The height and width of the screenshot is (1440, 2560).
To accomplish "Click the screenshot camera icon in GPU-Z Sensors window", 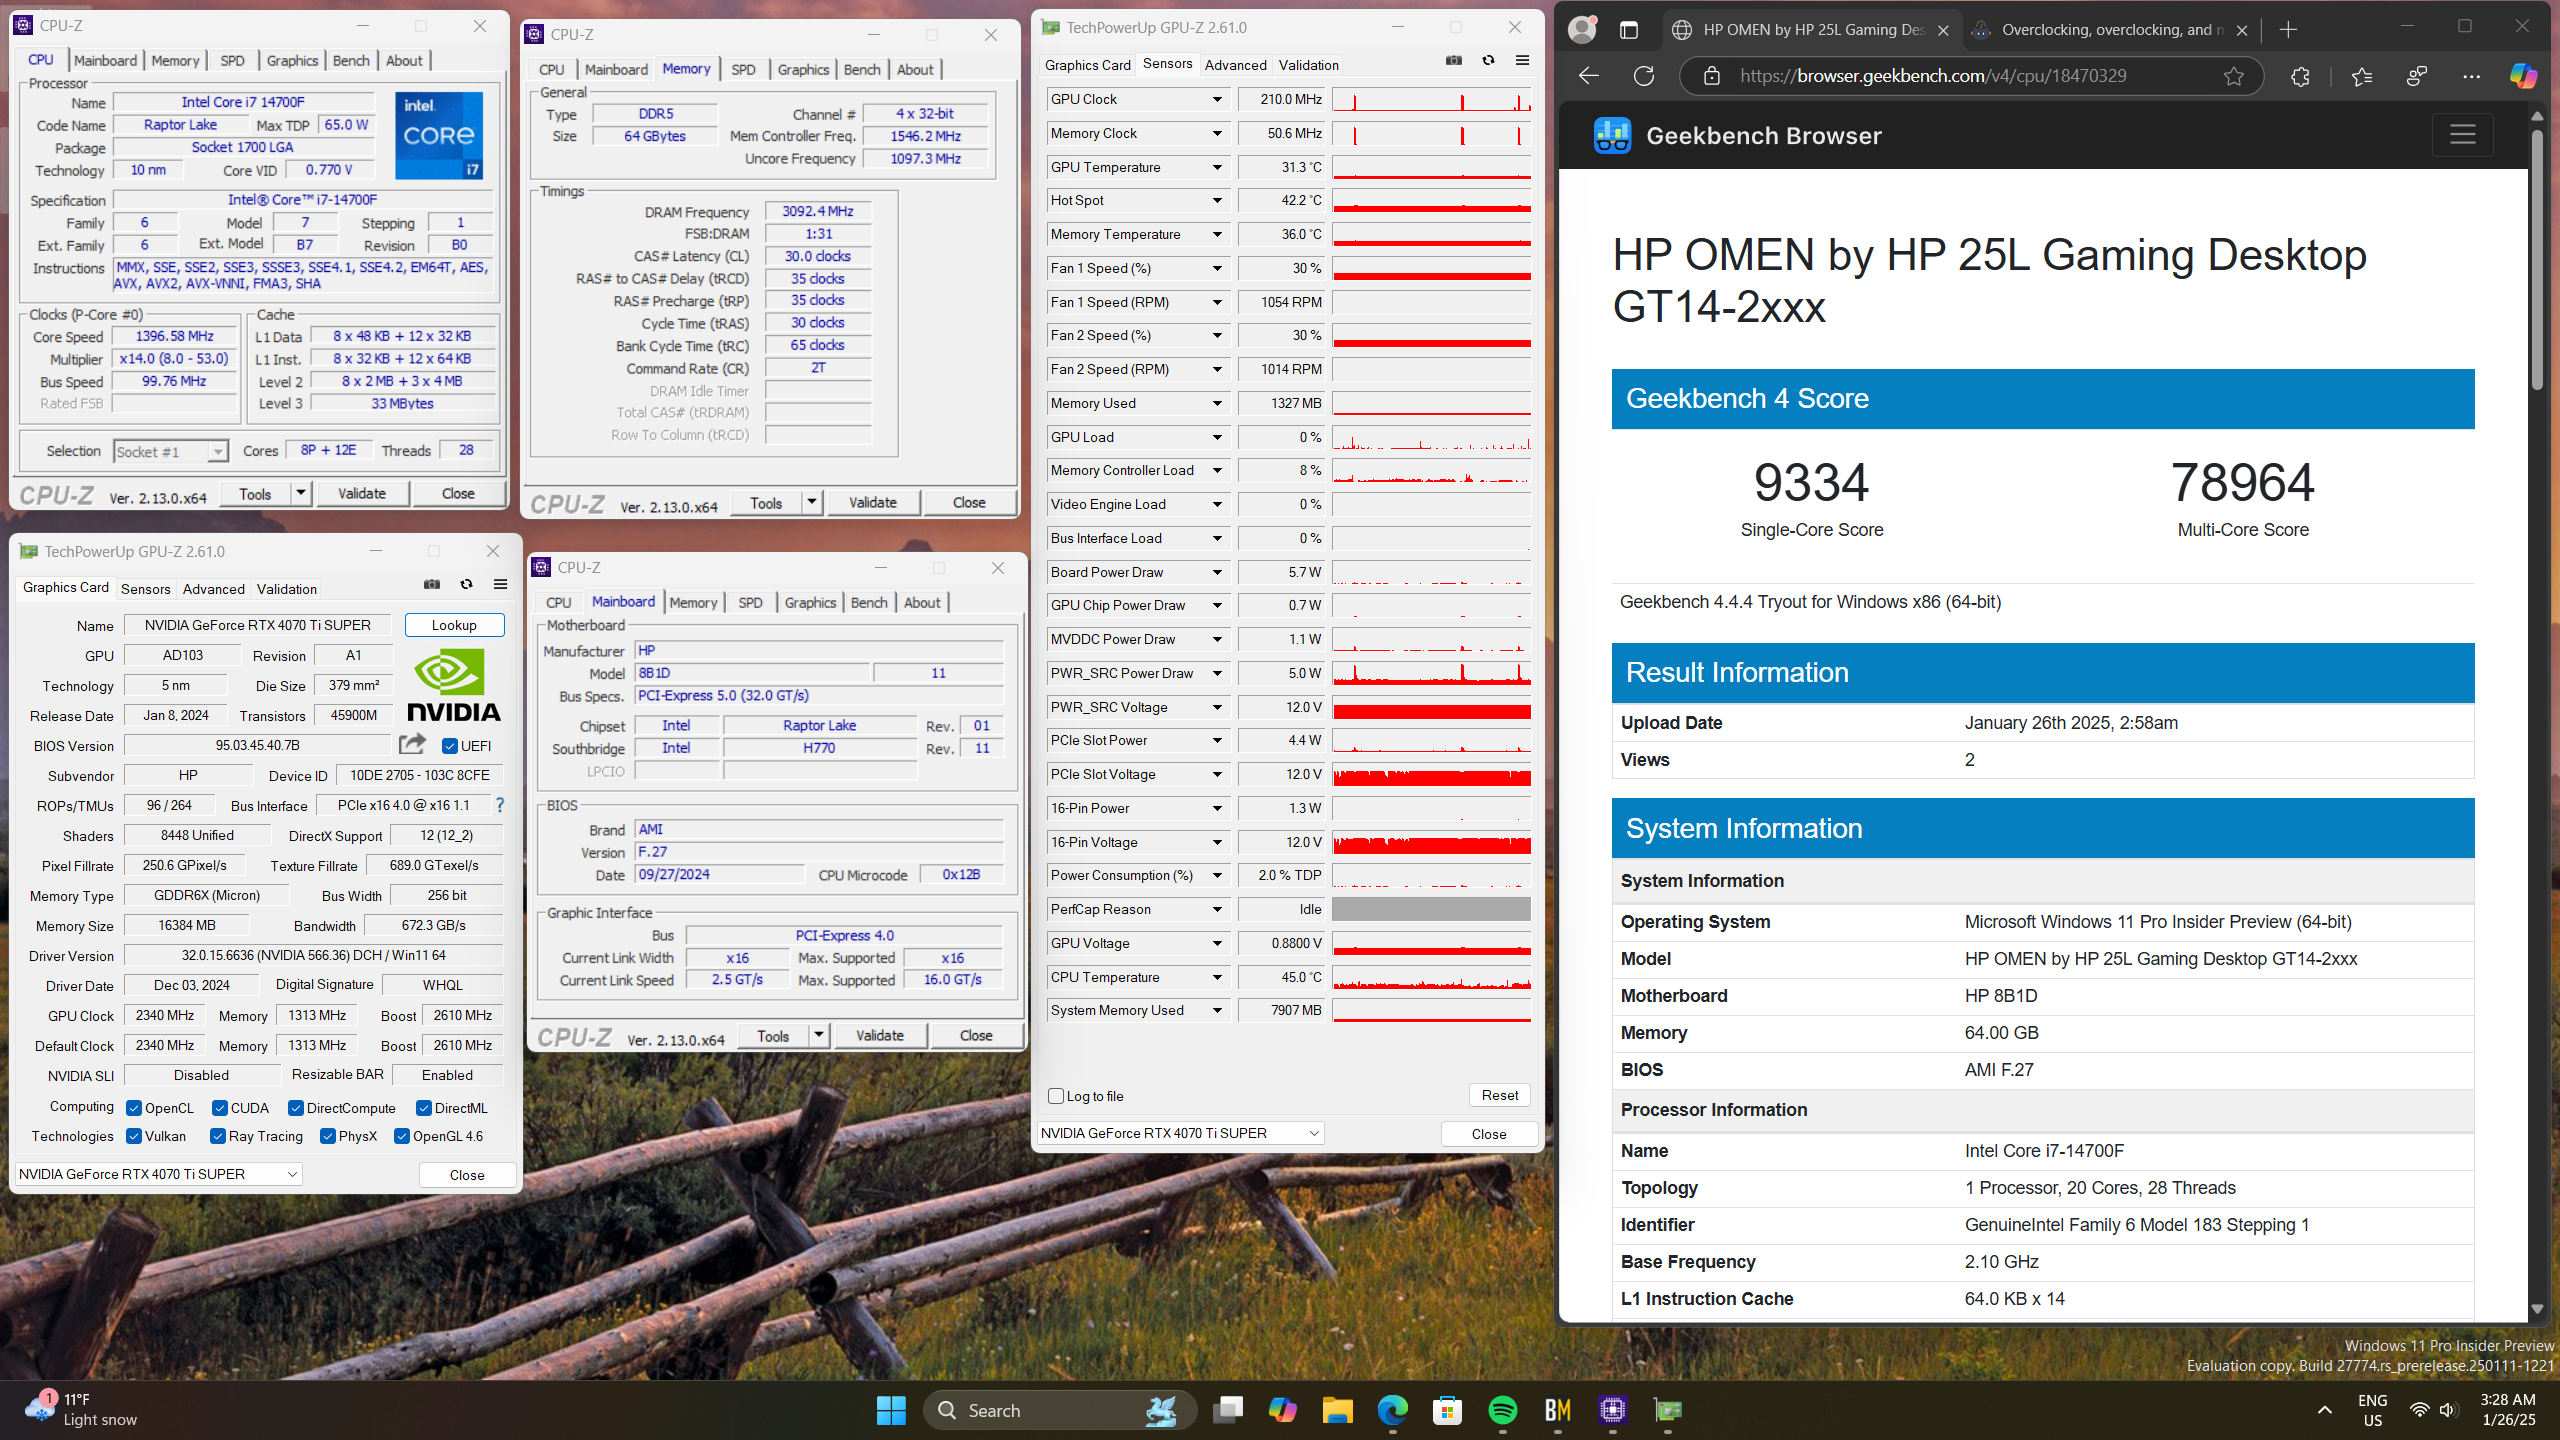I will (1454, 61).
